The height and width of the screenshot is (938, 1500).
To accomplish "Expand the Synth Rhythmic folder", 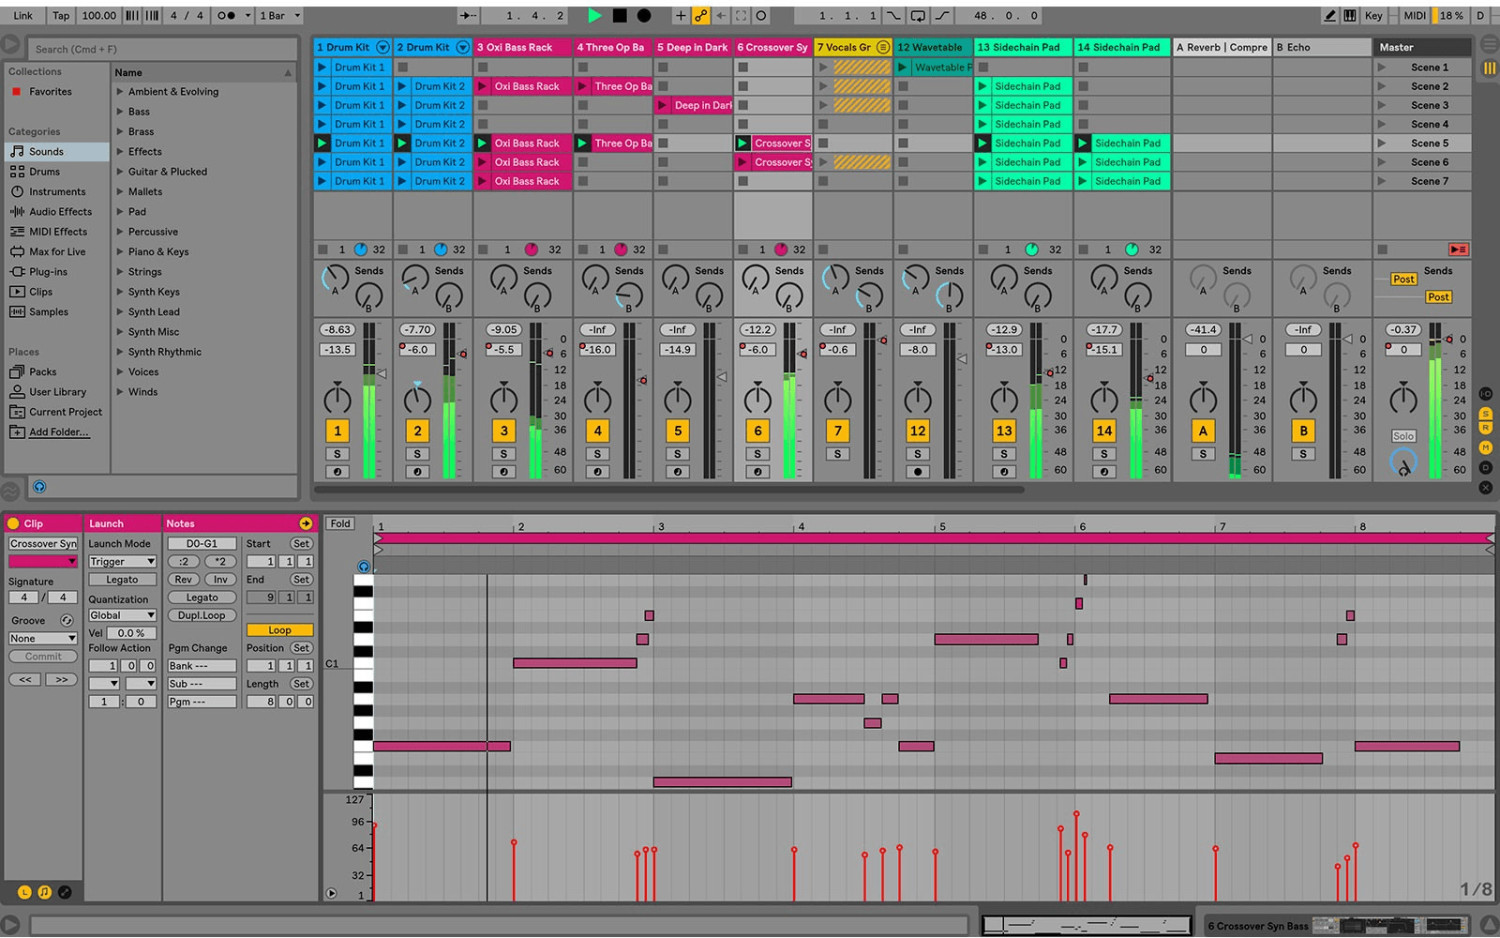I will pyautogui.click(x=120, y=351).
